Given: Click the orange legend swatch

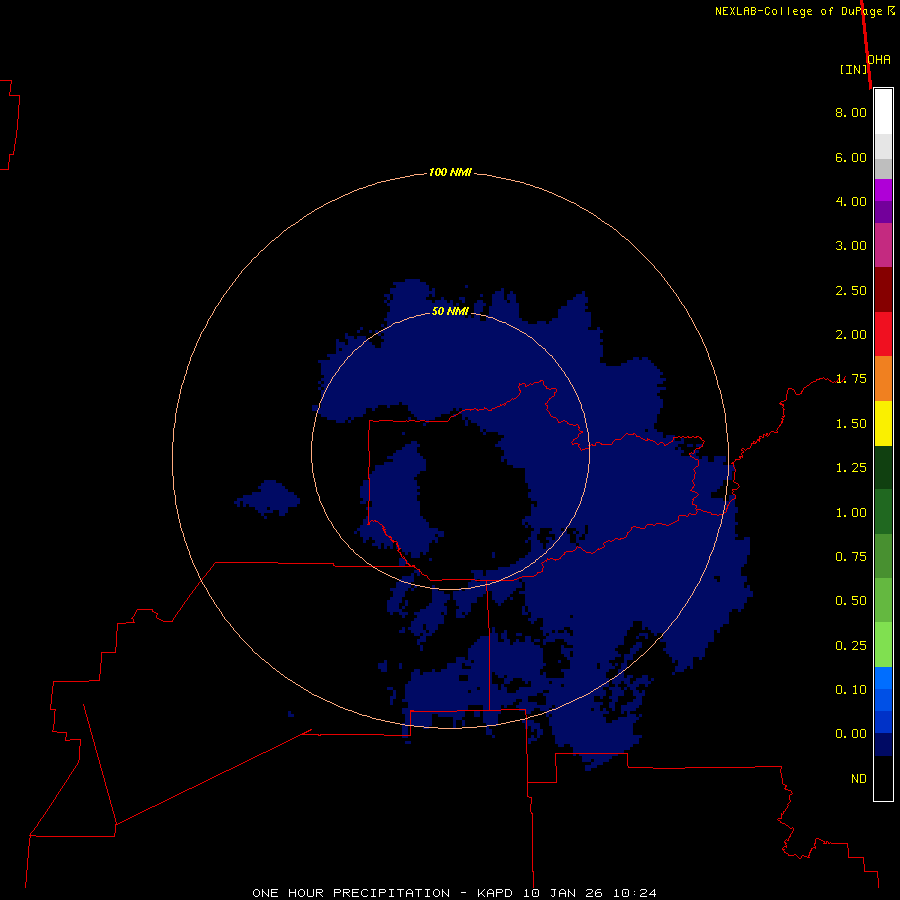Looking at the screenshot, I should (x=883, y=379).
